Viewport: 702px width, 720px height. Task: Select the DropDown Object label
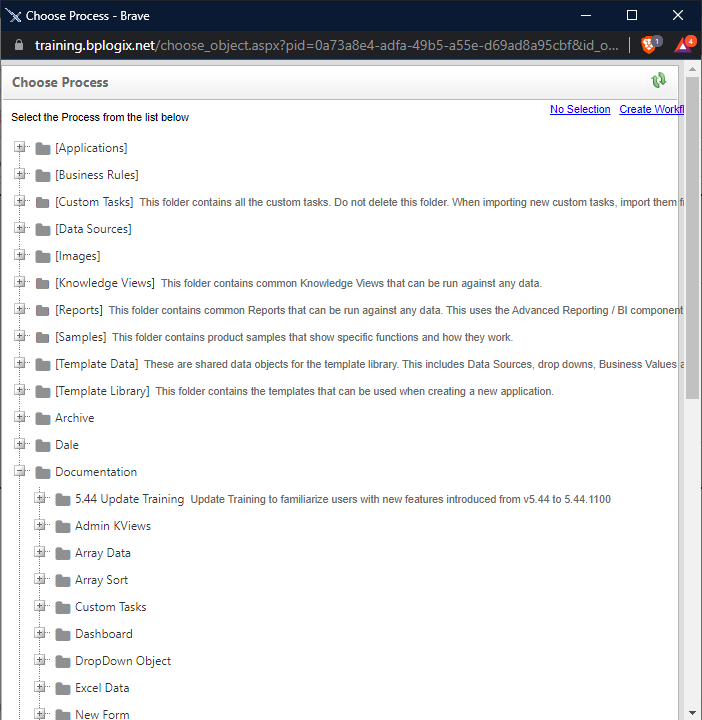click(123, 661)
